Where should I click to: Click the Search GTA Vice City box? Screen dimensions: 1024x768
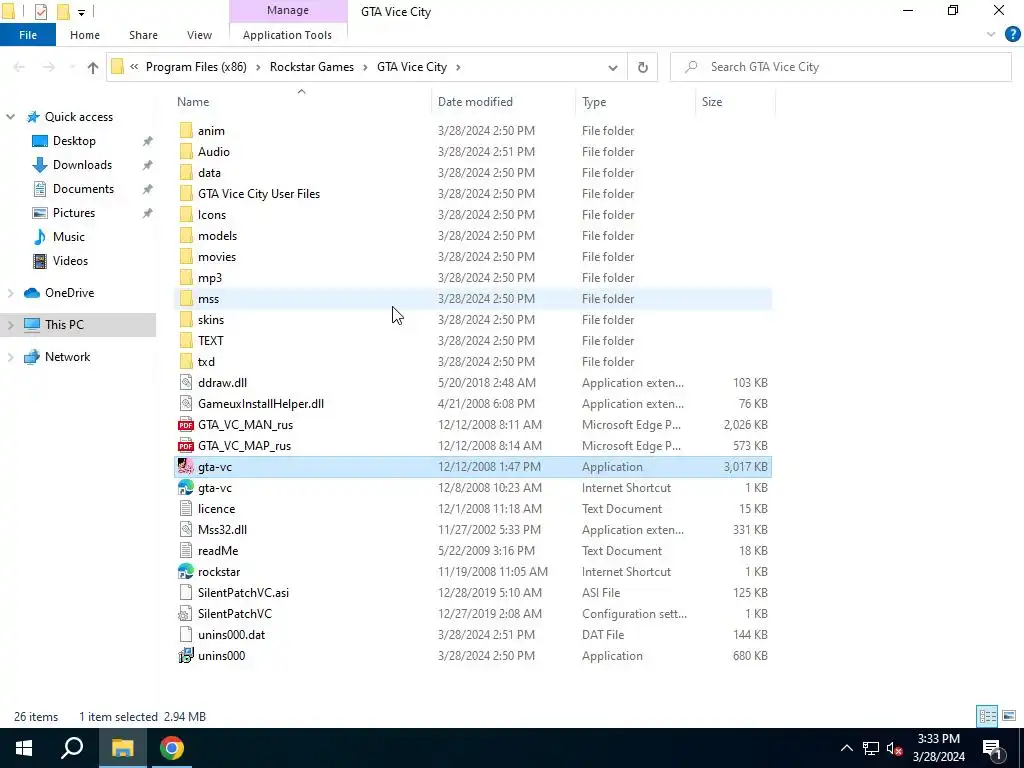(x=840, y=67)
